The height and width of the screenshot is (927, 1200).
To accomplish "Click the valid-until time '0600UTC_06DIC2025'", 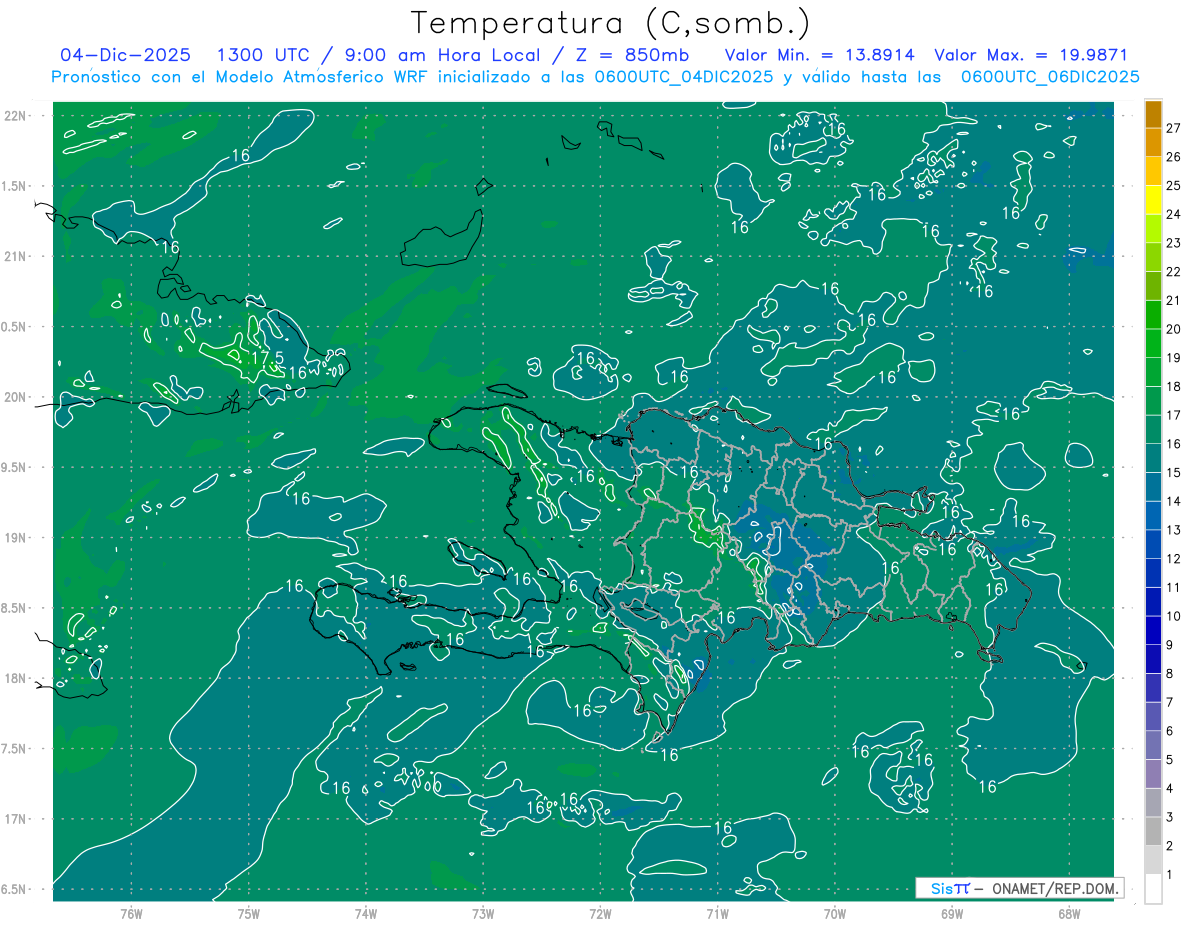I will point(1050,77).
